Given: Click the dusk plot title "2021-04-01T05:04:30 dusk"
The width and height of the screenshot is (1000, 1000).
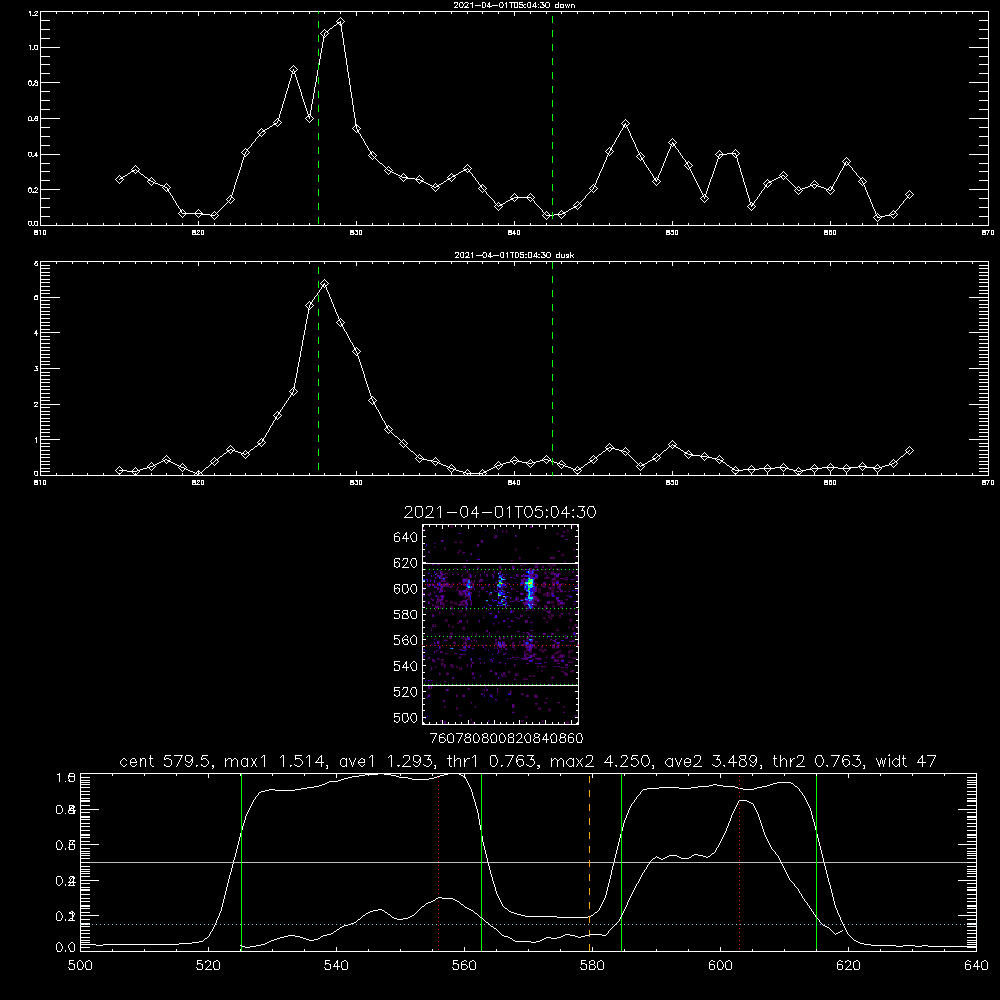Looking at the screenshot, I should [x=514, y=255].
